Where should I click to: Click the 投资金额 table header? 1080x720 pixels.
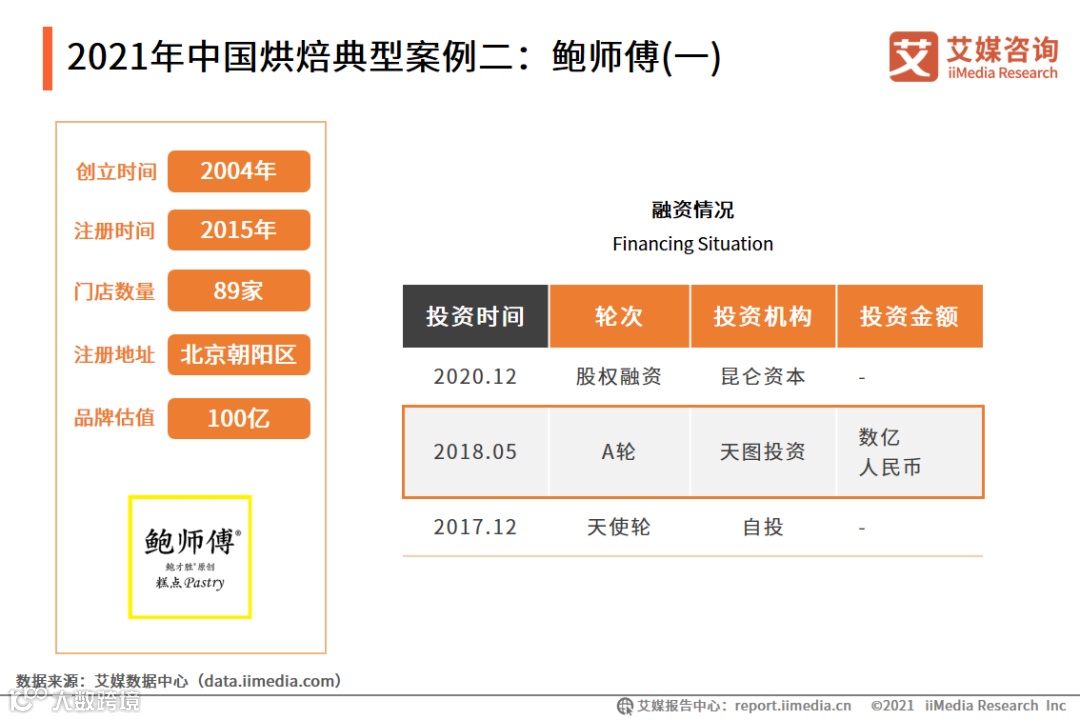pyautogui.click(x=910, y=316)
